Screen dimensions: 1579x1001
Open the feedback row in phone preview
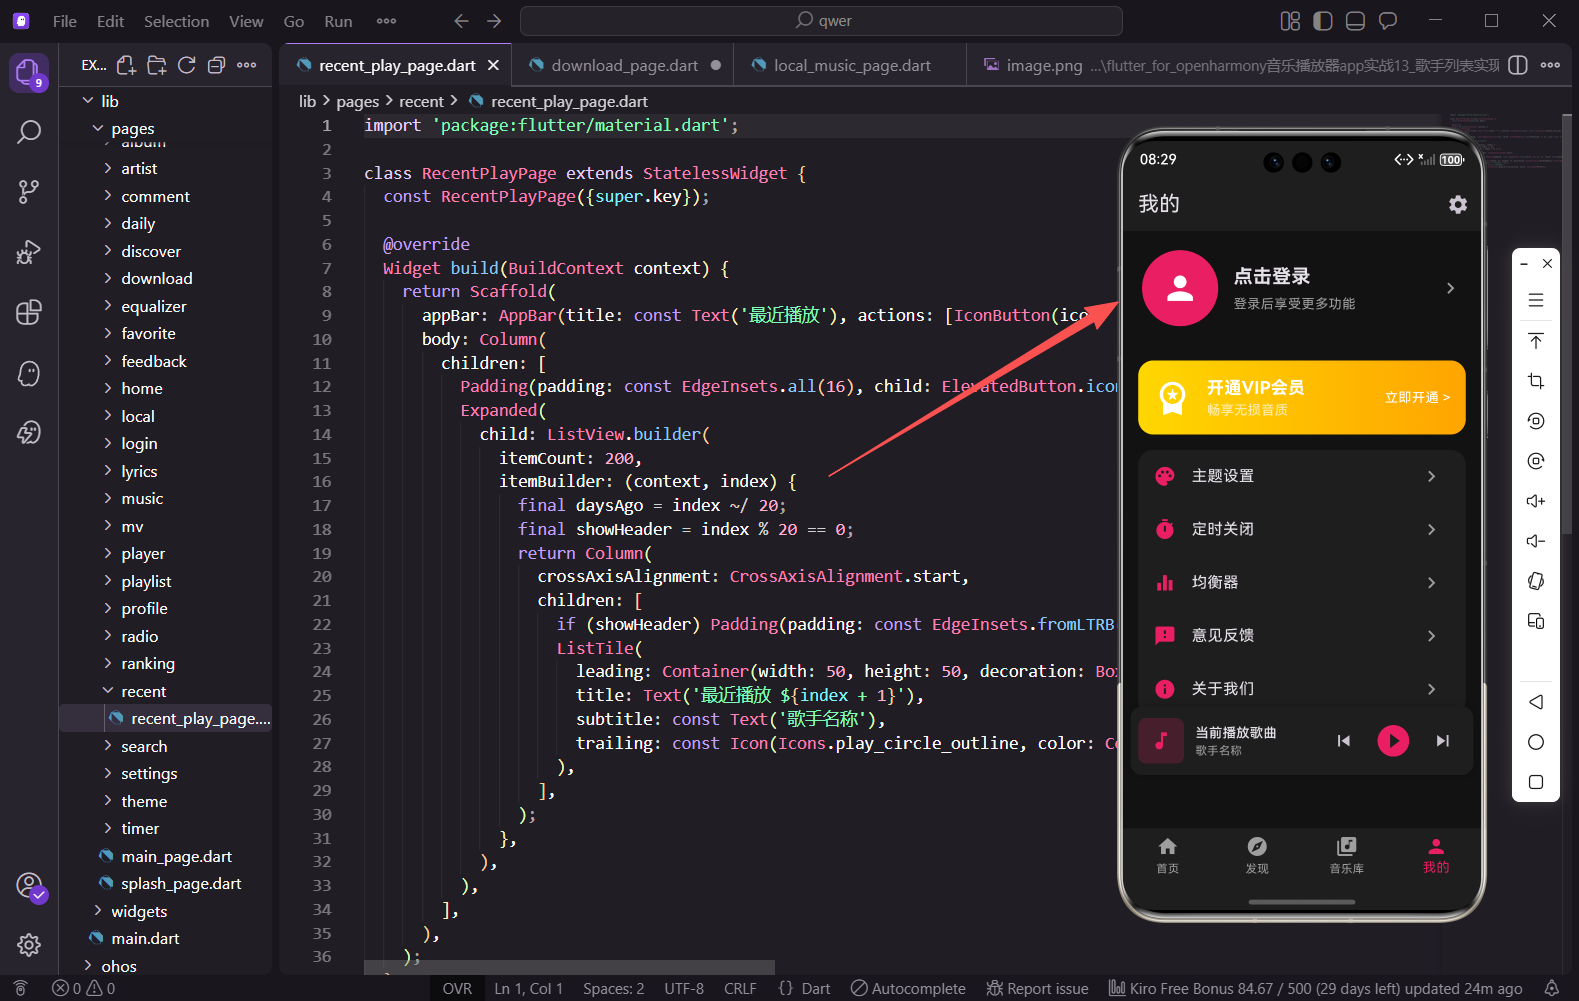[x=1301, y=635]
